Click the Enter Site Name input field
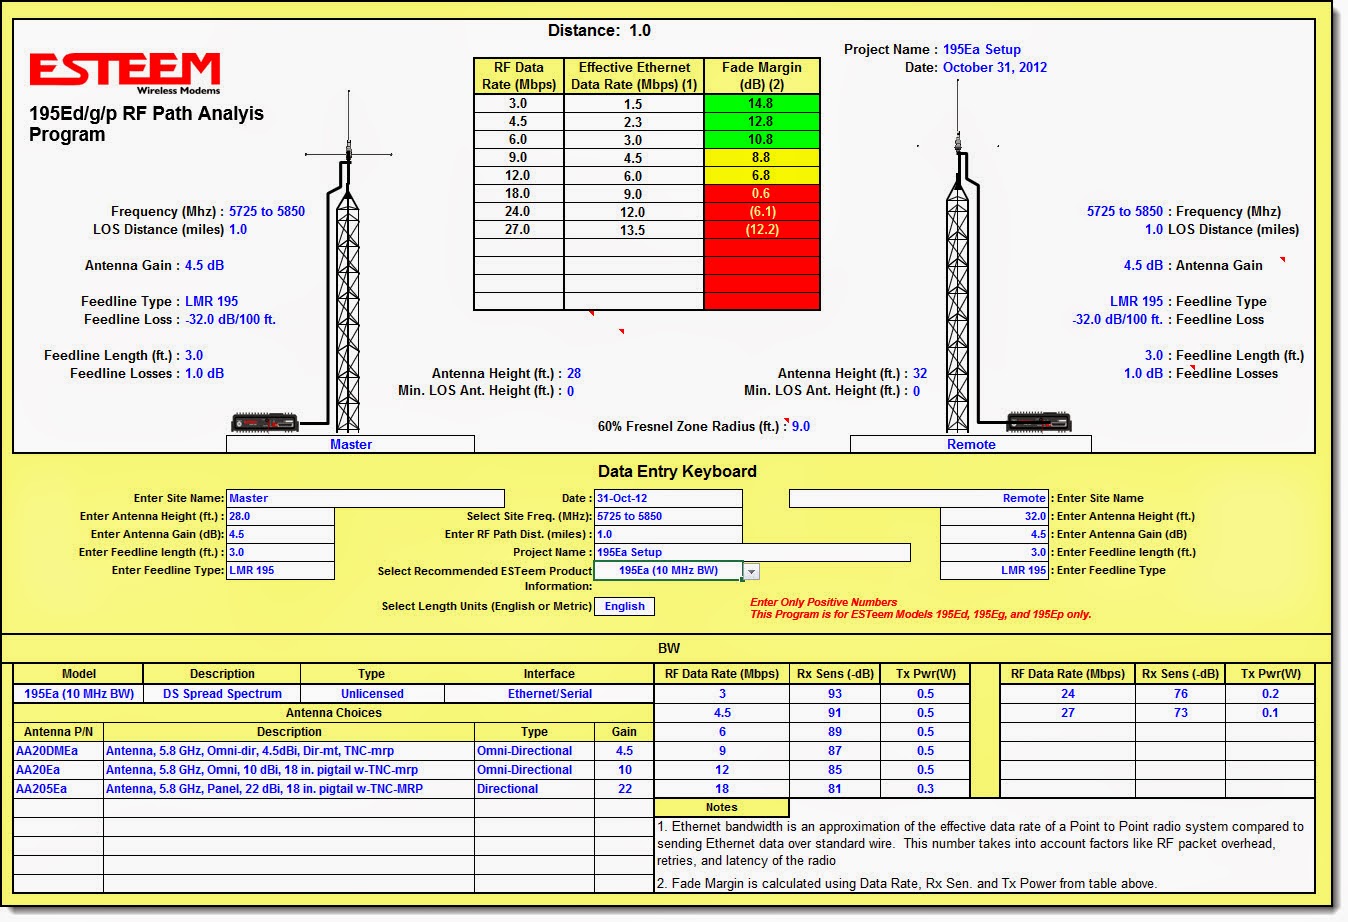This screenshot has height=922, width=1348. tap(366, 497)
